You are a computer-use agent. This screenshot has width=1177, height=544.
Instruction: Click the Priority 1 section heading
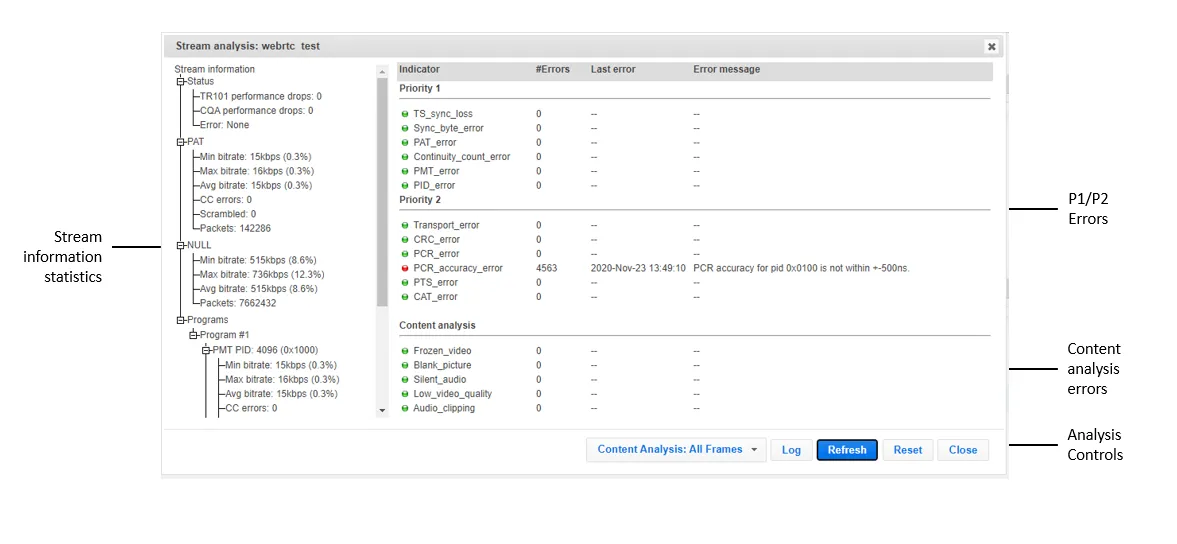(420, 88)
